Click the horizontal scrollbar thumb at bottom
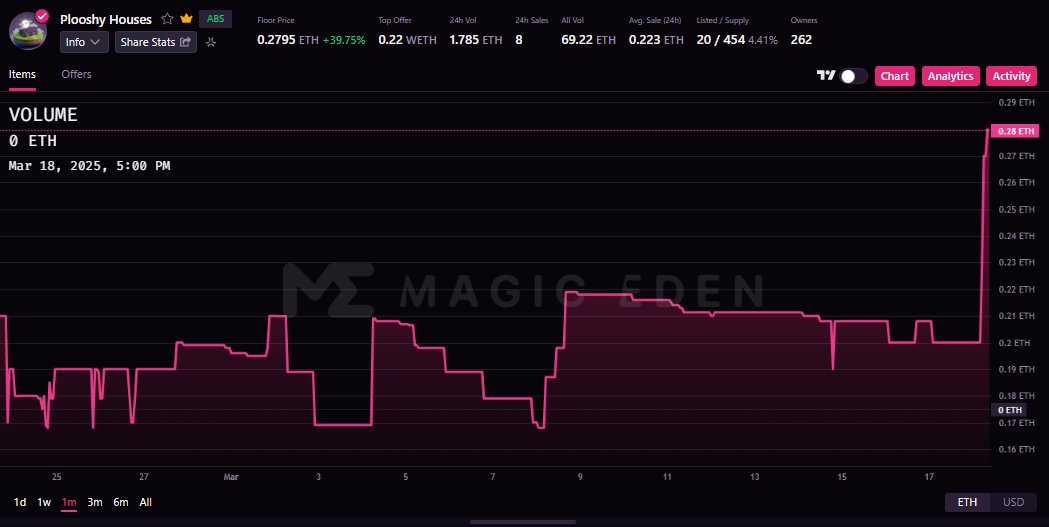Screen dimensions: 1049x527 pyautogui.click(x=522, y=522)
